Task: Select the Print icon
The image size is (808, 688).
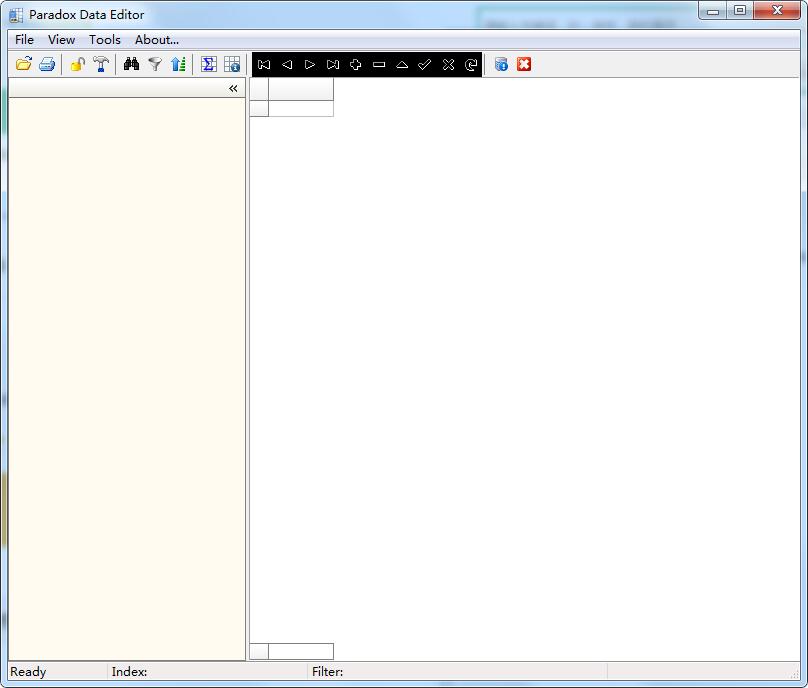Action: click(x=47, y=64)
